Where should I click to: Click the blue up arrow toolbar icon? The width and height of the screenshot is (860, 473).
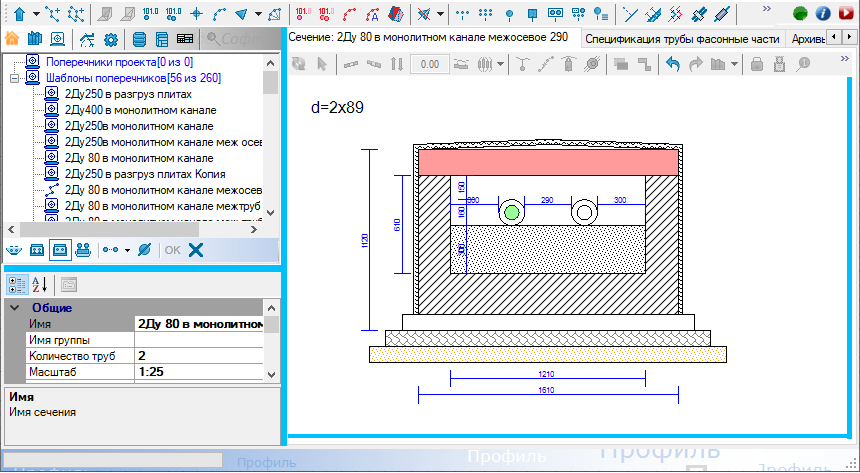pyautogui.click(x=20, y=13)
